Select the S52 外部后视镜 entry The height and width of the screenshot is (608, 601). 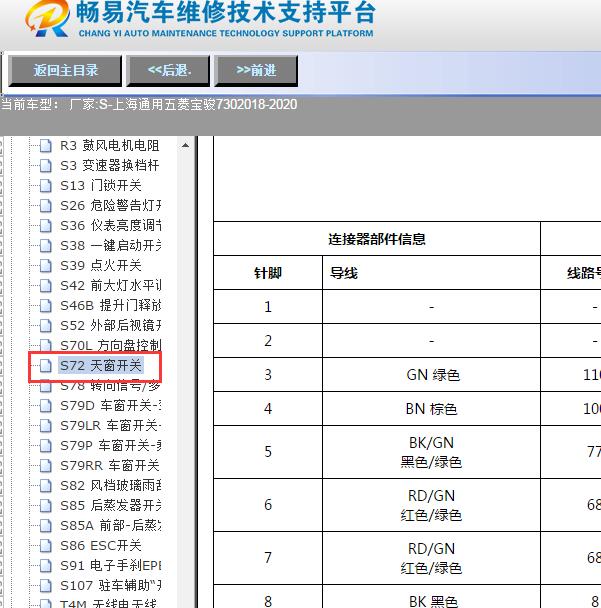point(111,326)
